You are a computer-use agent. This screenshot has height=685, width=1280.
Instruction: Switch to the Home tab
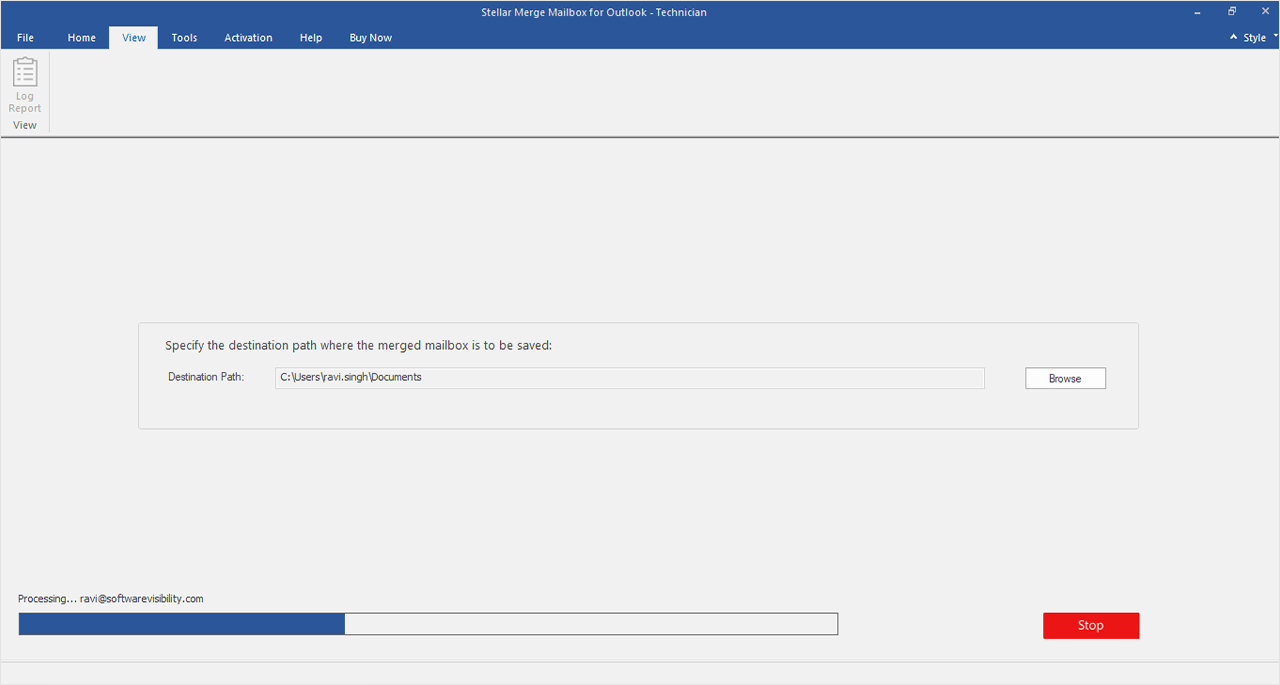[x=82, y=38]
